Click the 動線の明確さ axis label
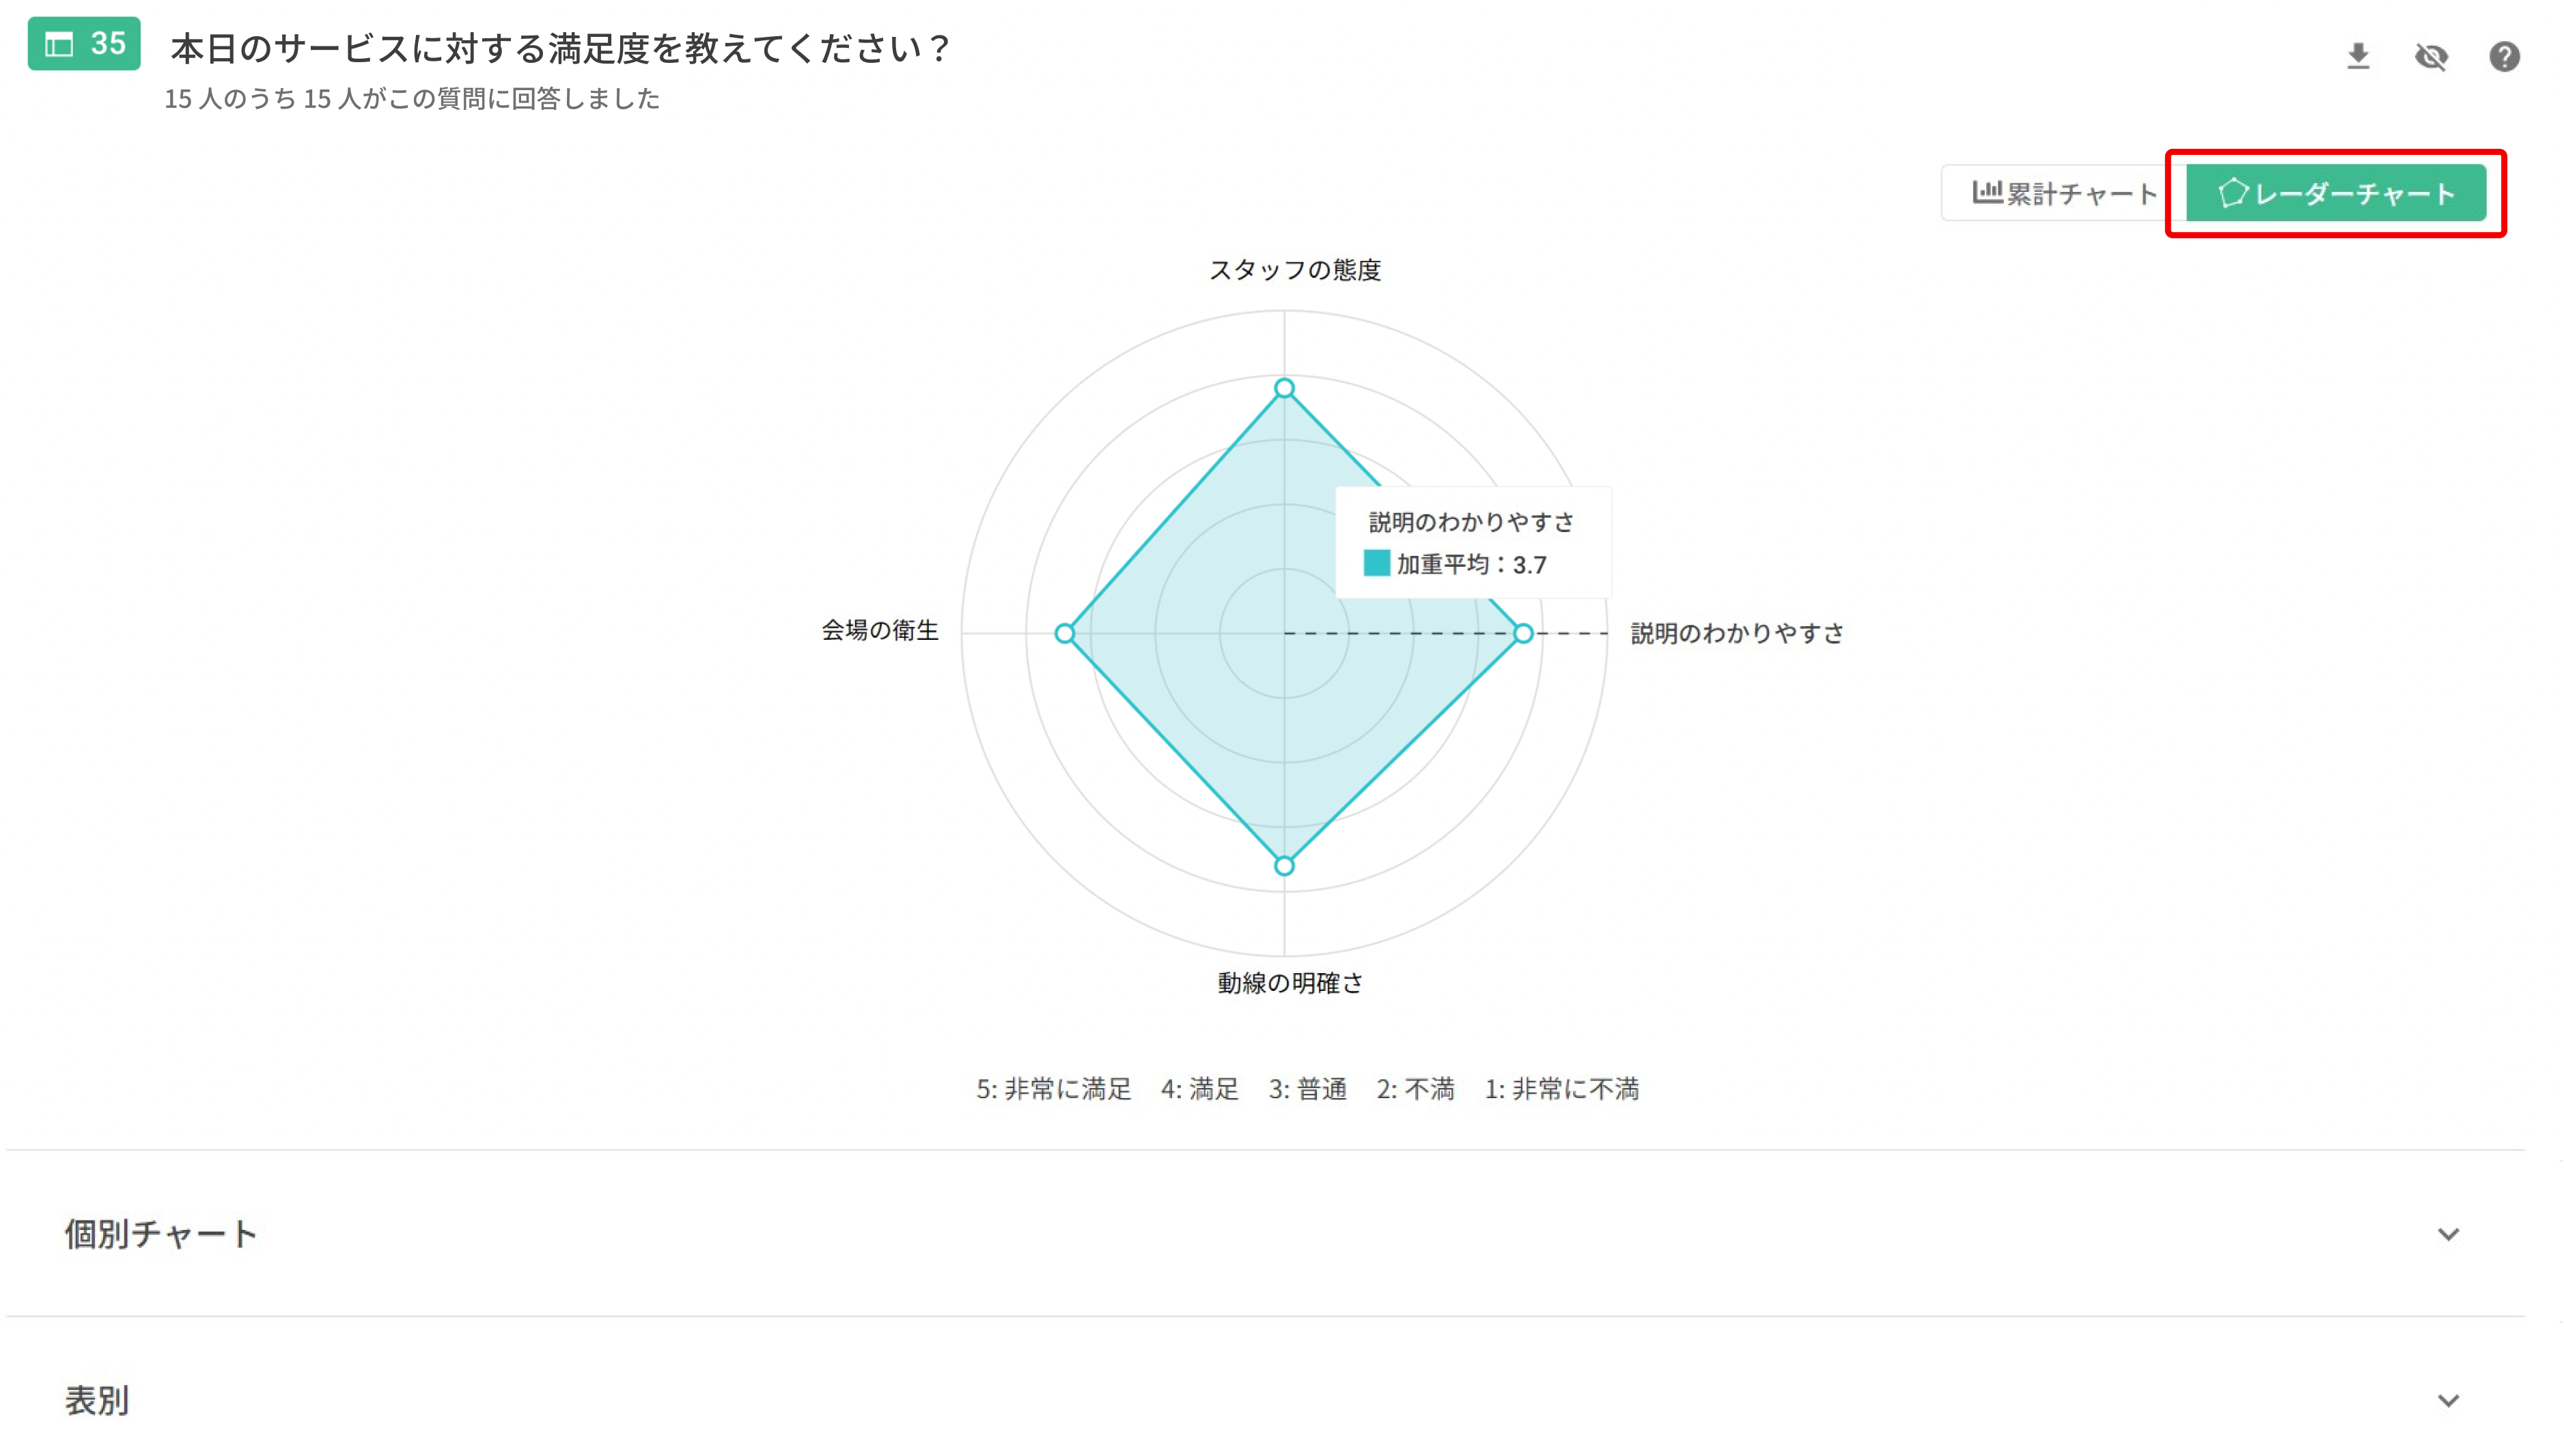2564x1456 pixels. coord(1289,983)
